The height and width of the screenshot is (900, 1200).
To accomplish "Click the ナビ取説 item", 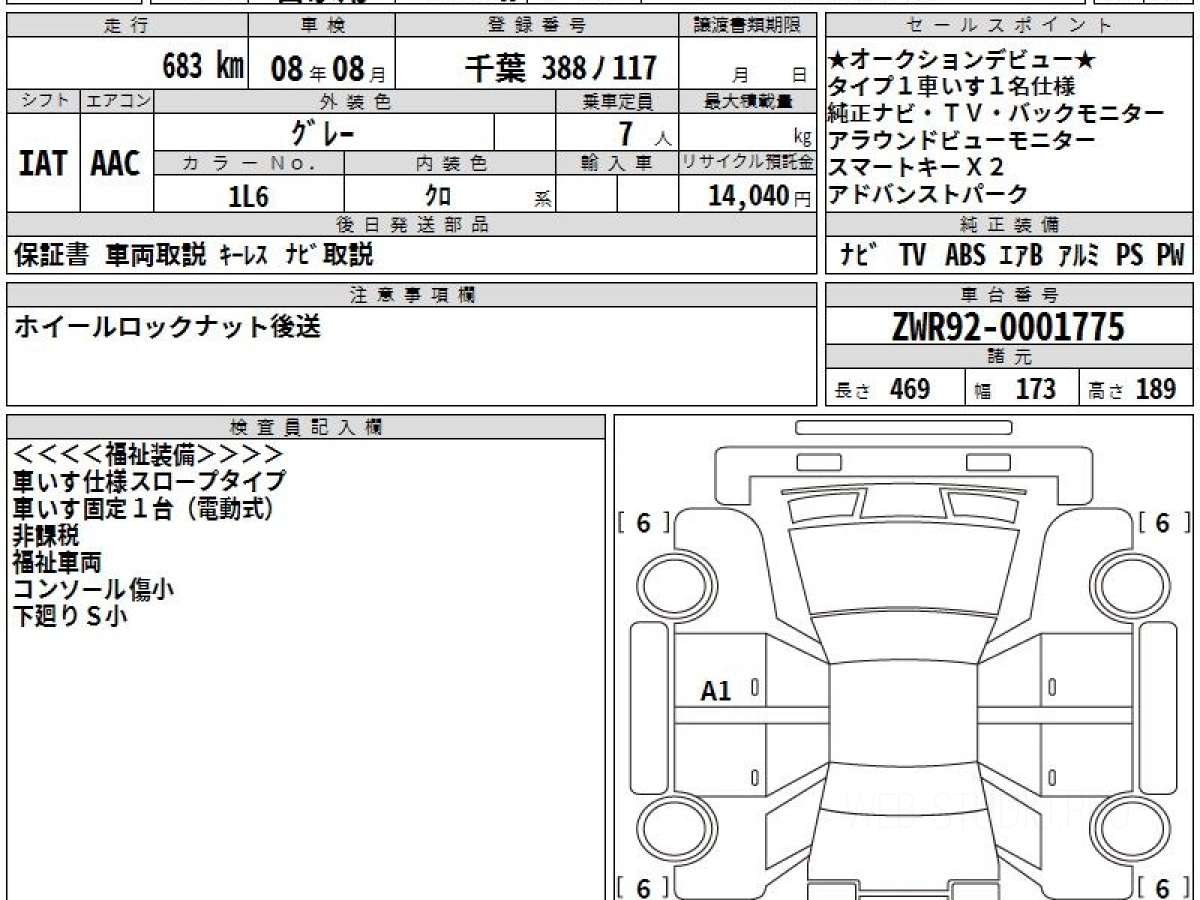I will [329, 255].
